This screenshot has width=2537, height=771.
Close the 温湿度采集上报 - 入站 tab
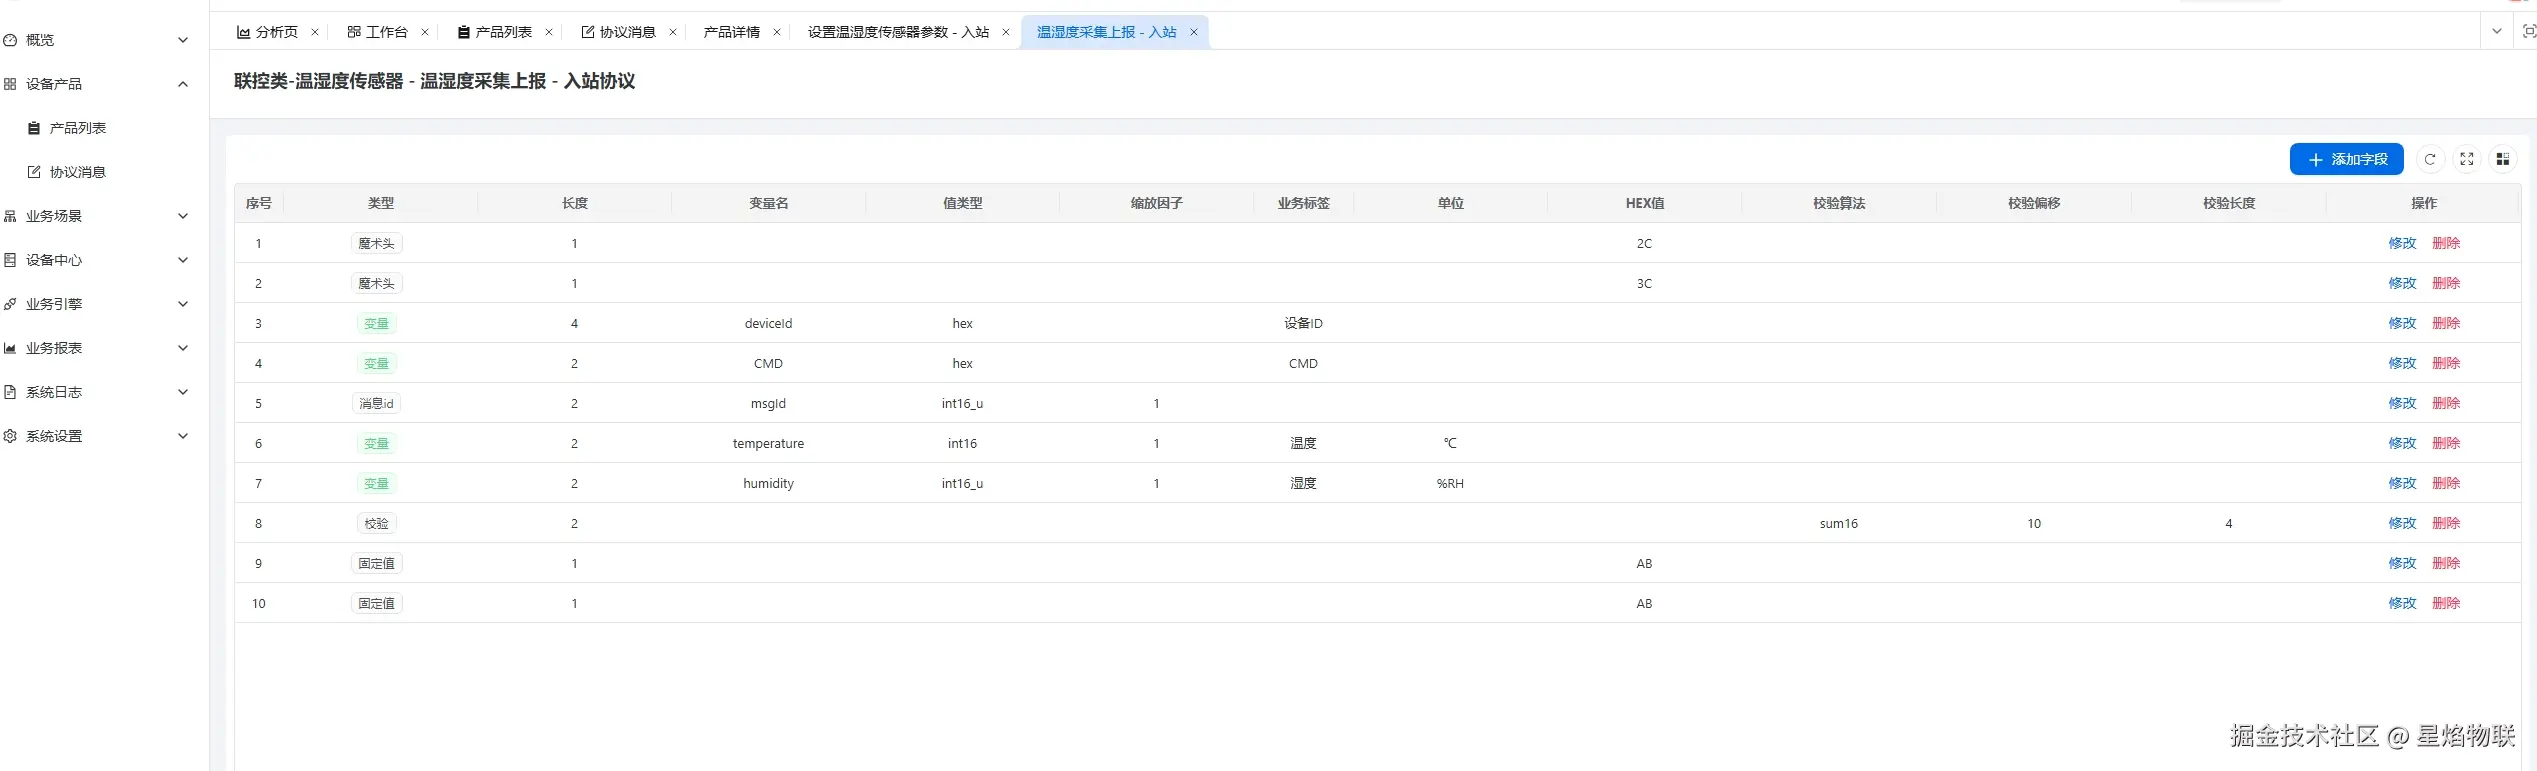[1194, 32]
